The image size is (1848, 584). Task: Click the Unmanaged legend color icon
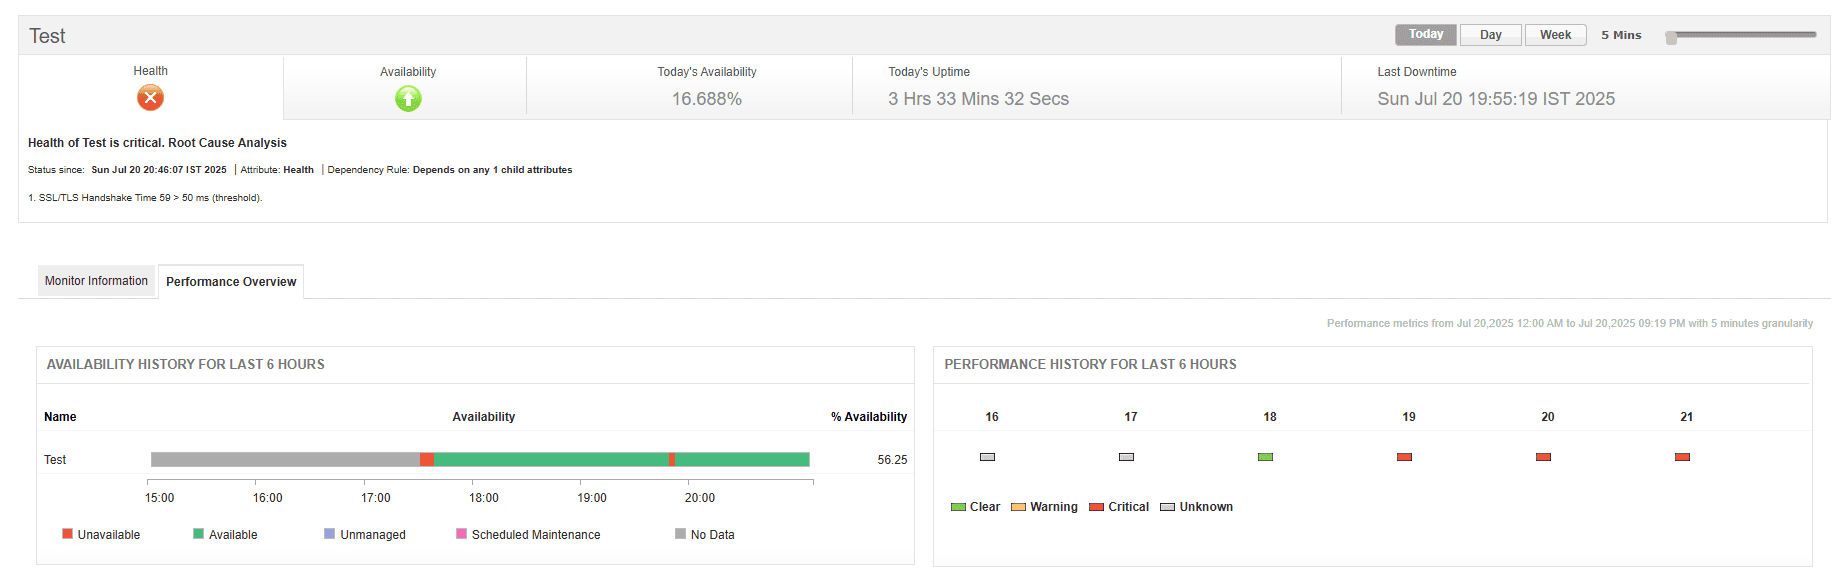[328, 534]
